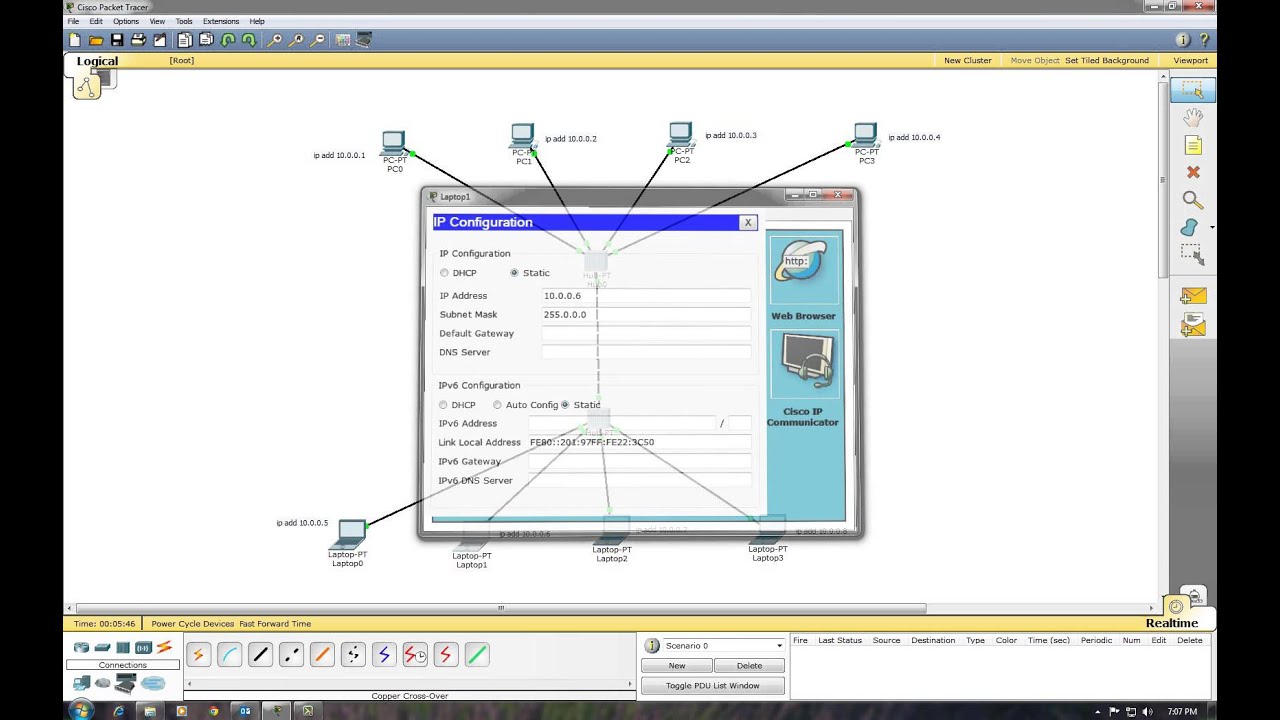
Task: Select the Resize Shape tool
Action: click(1192, 254)
